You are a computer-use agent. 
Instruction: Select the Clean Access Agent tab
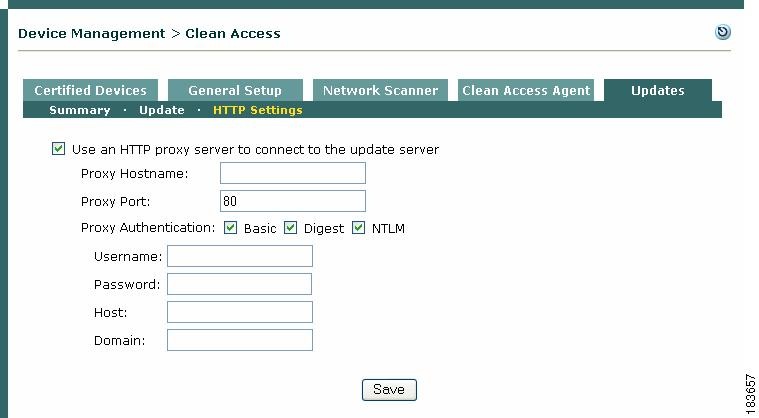526,90
